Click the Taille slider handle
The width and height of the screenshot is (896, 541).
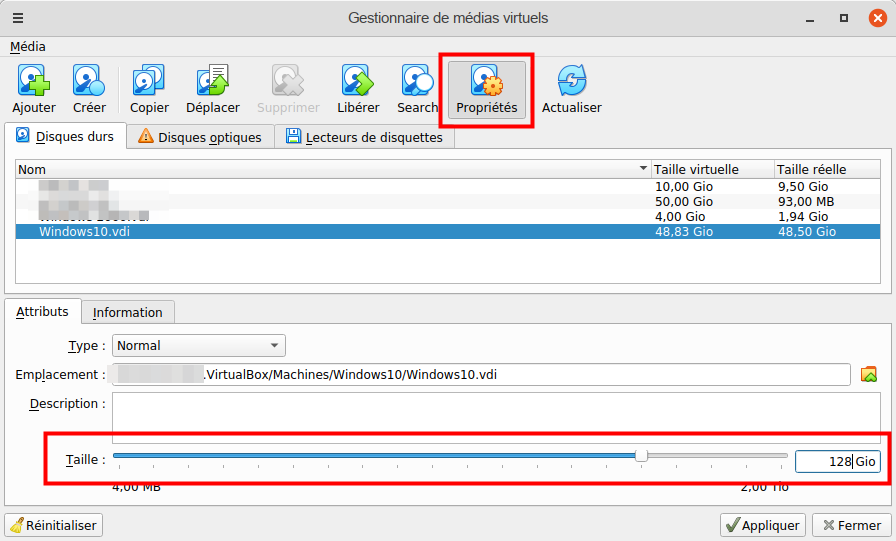tap(641, 456)
